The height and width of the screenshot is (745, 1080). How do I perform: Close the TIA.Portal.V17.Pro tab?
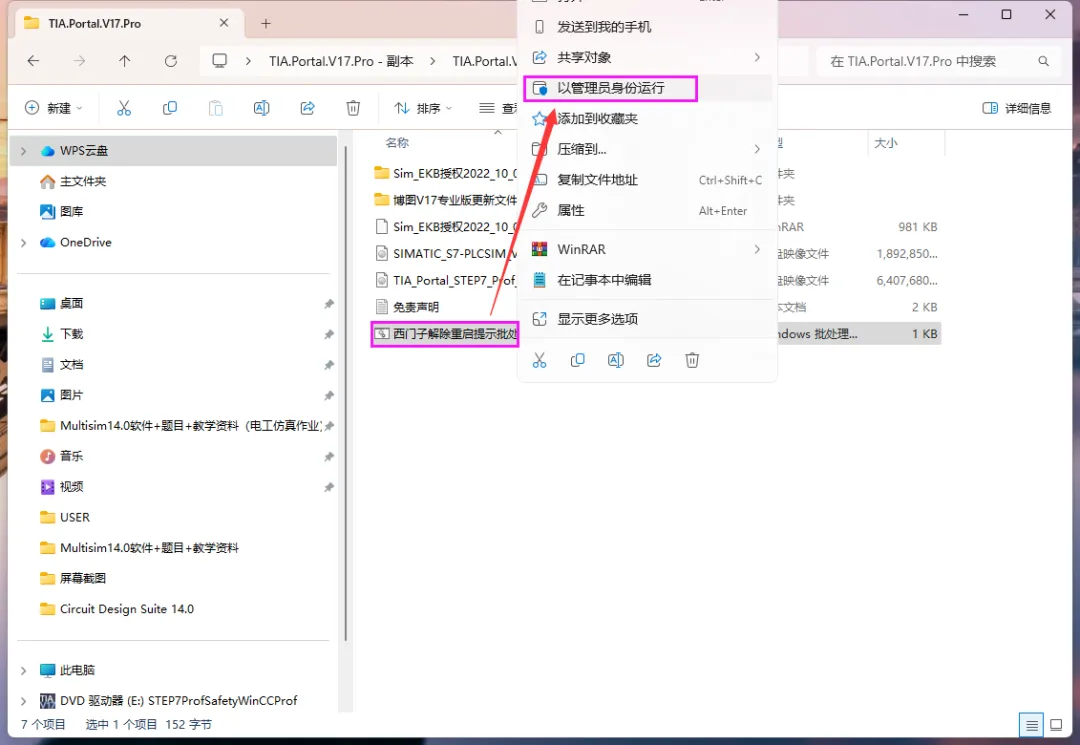[224, 23]
